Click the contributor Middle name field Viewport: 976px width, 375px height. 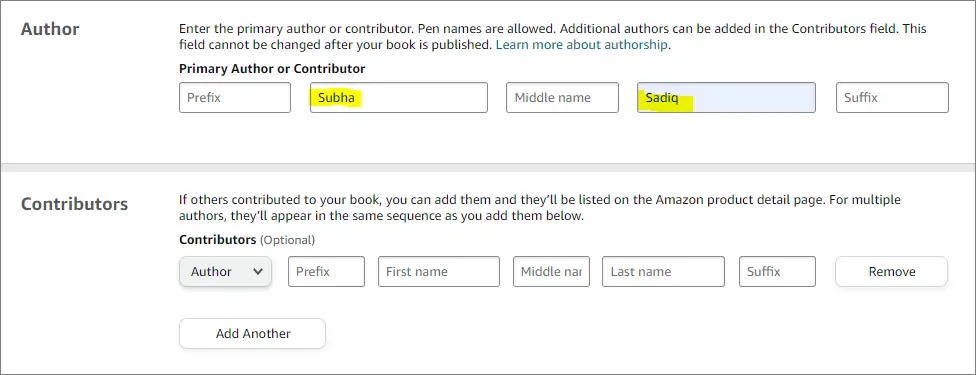pyautogui.click(x=551, y=272)
